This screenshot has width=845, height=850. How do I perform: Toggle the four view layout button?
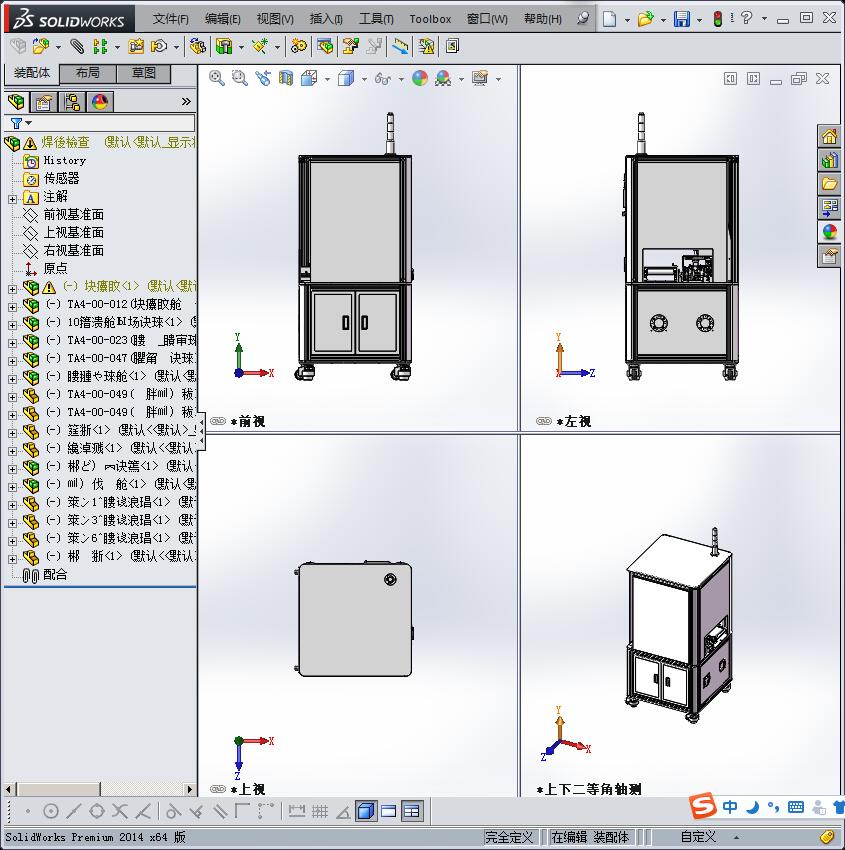pyautogui.click(x=412, y=811)
